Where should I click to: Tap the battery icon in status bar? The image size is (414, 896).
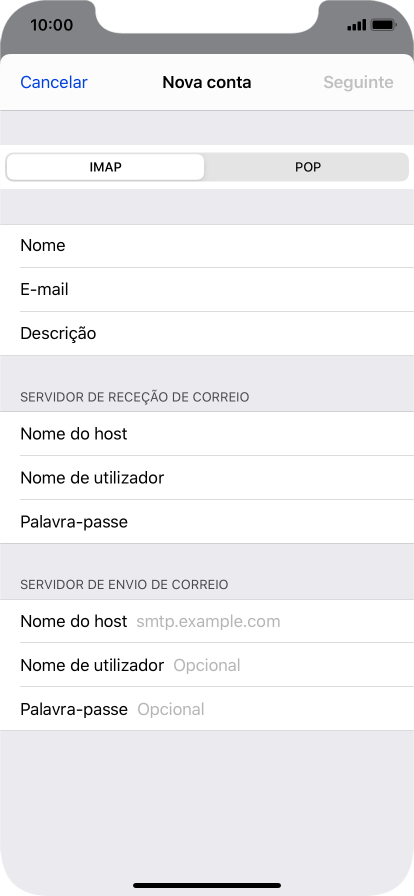point(383,25)
